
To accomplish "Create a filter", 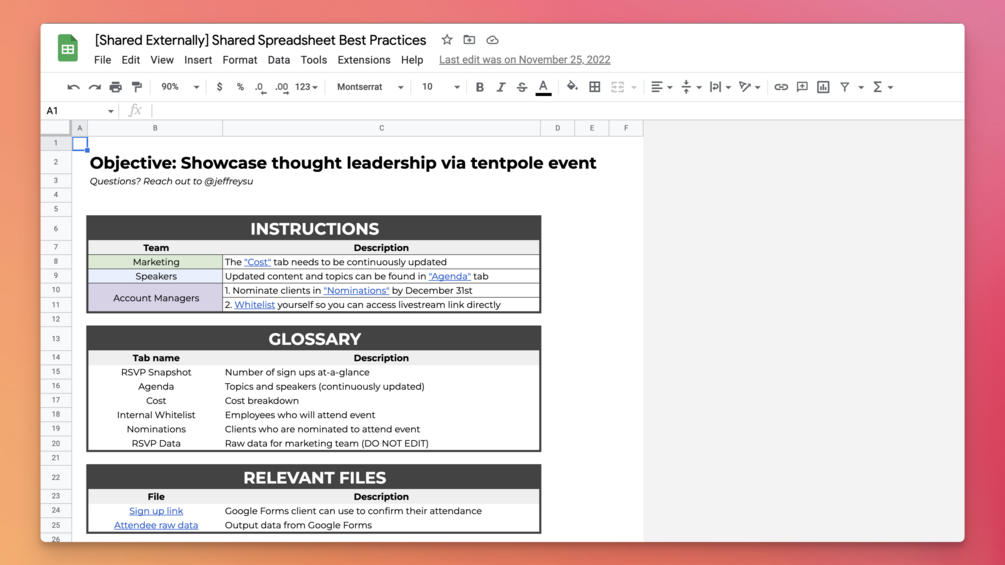I will pyautogui.click(x=845, y=87).
